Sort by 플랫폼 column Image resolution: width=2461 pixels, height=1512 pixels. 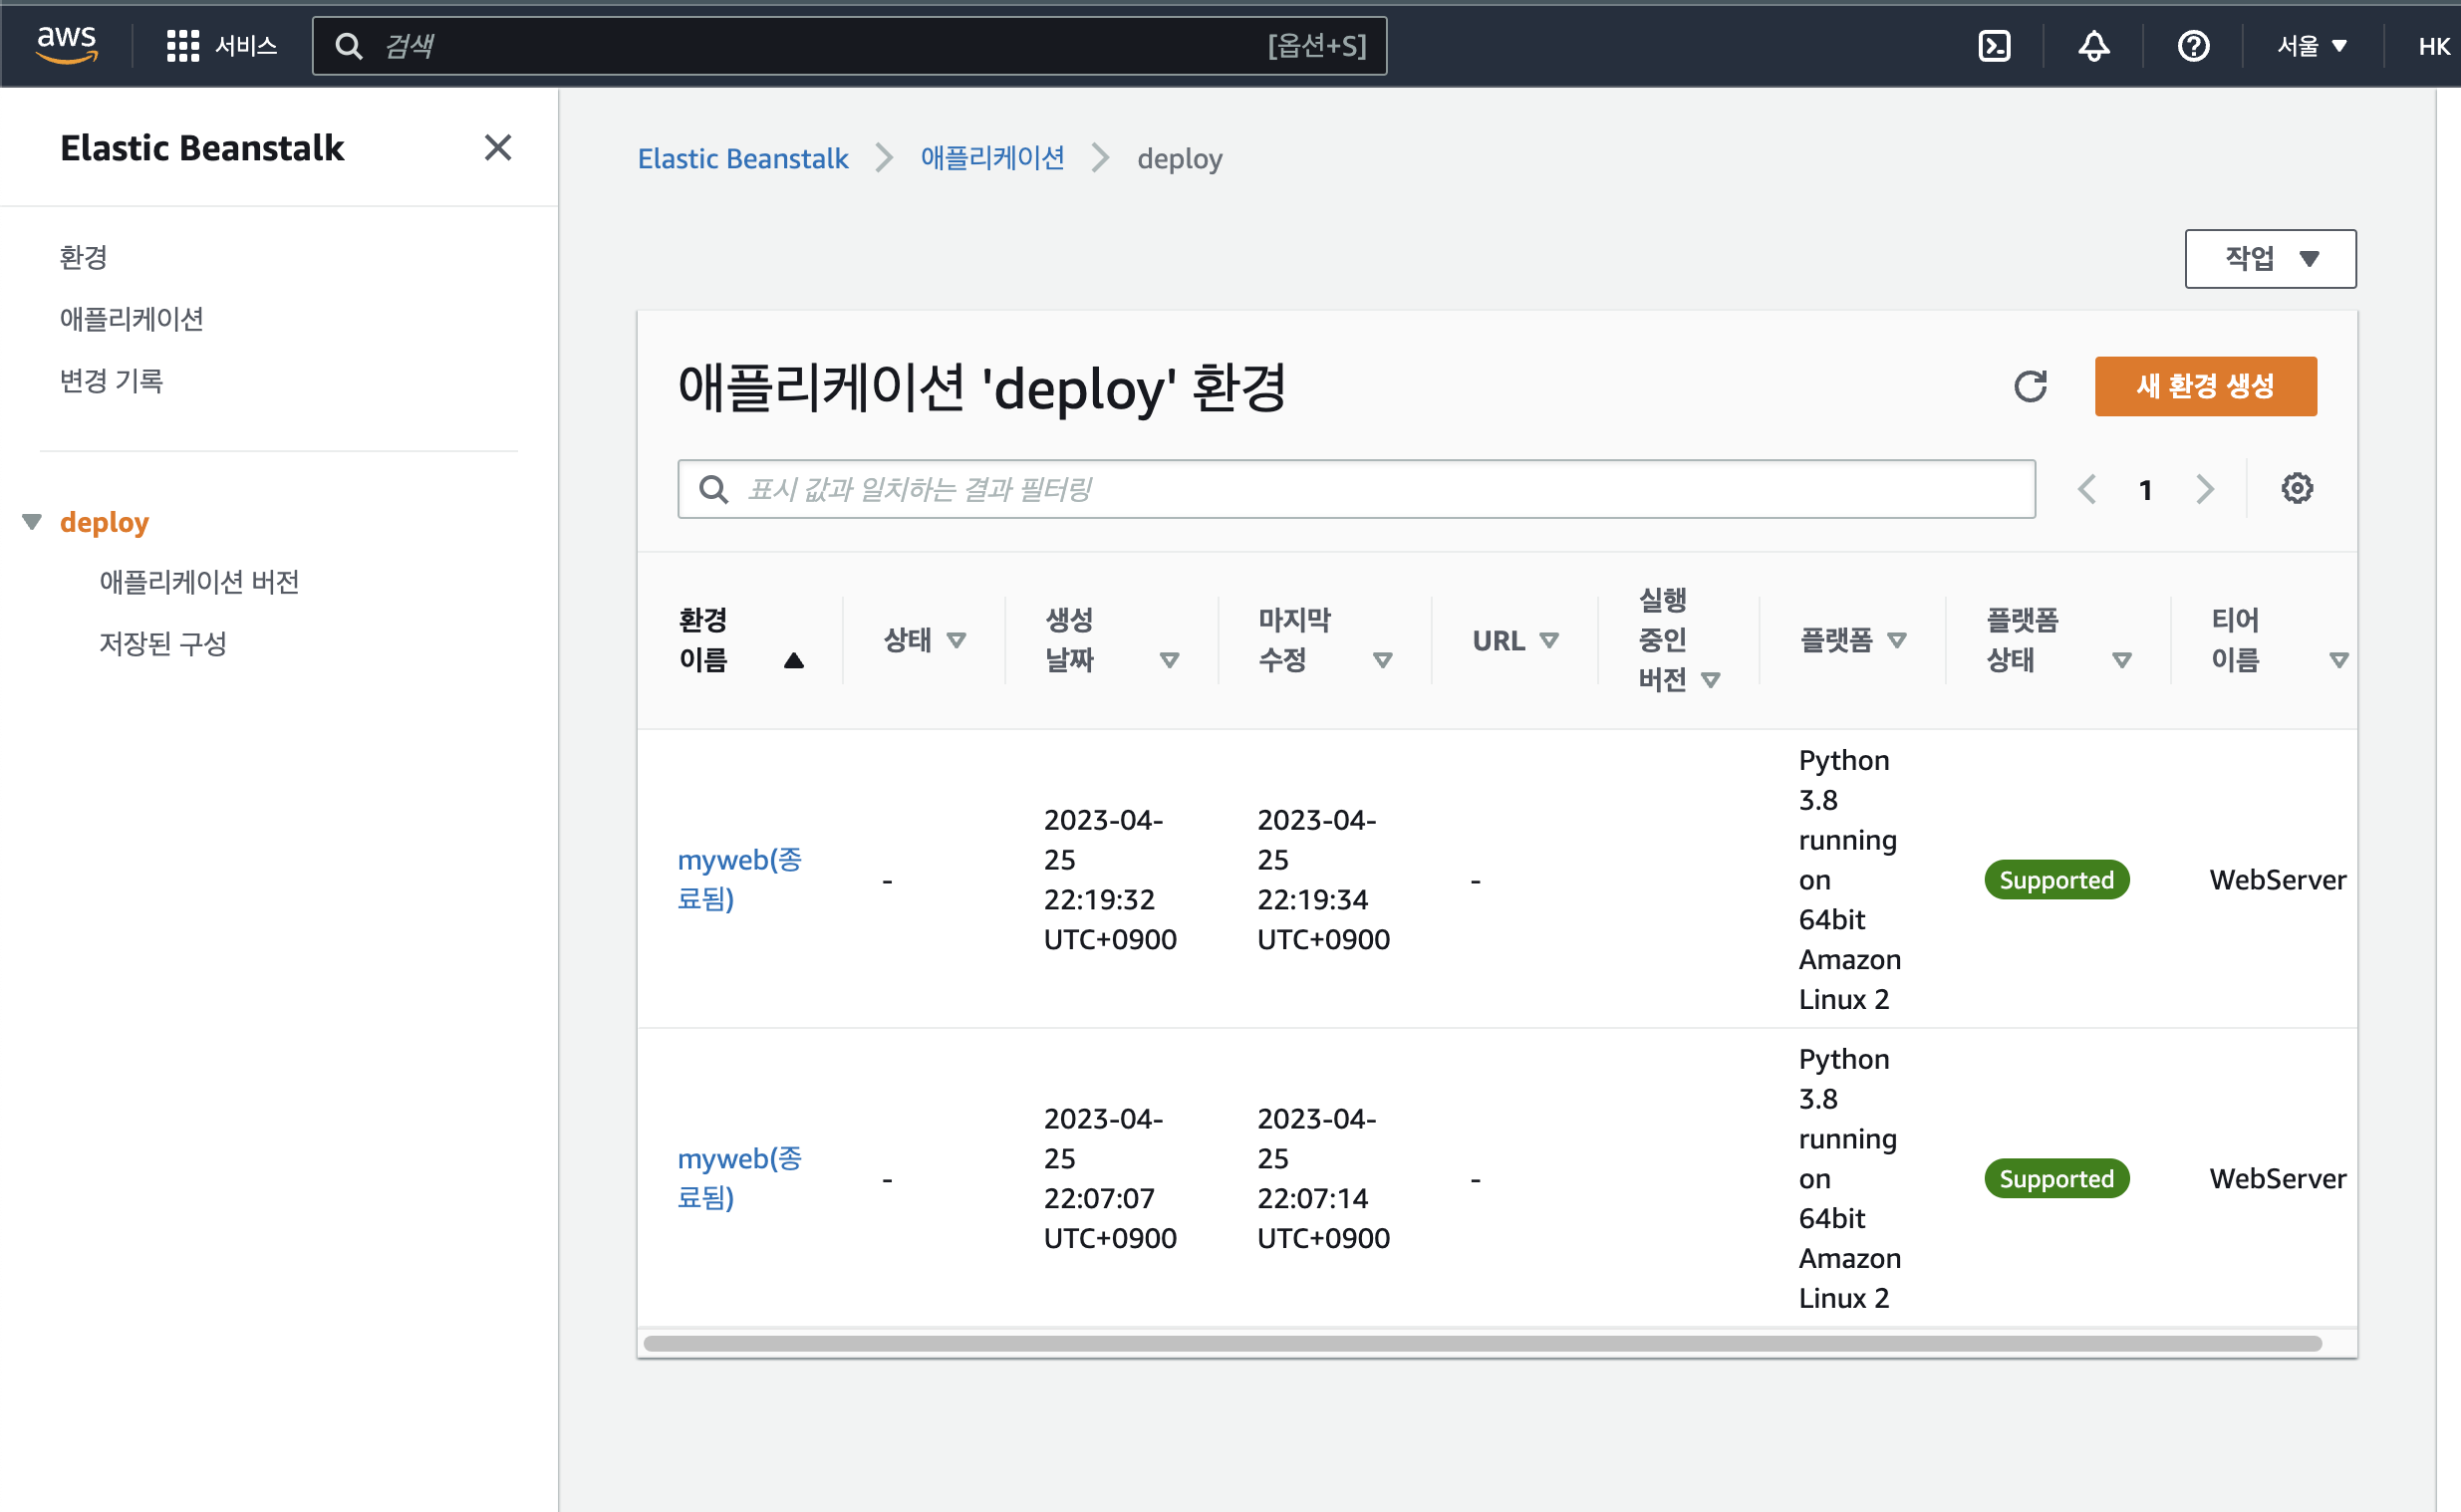click(x=1852, y=640)
